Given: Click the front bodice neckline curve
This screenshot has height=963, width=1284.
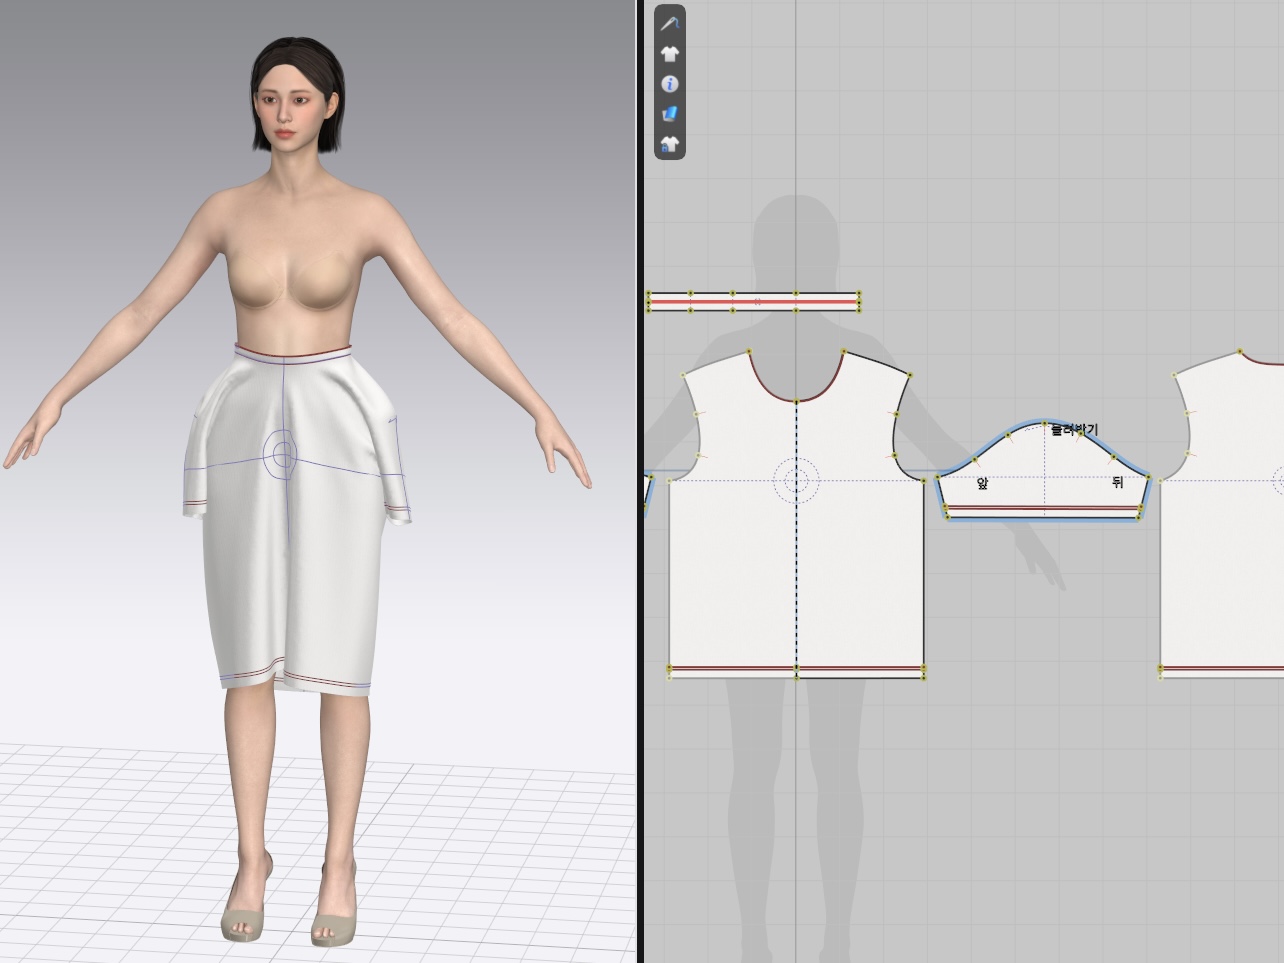Looking at the screenshot, I should [796, 400].
